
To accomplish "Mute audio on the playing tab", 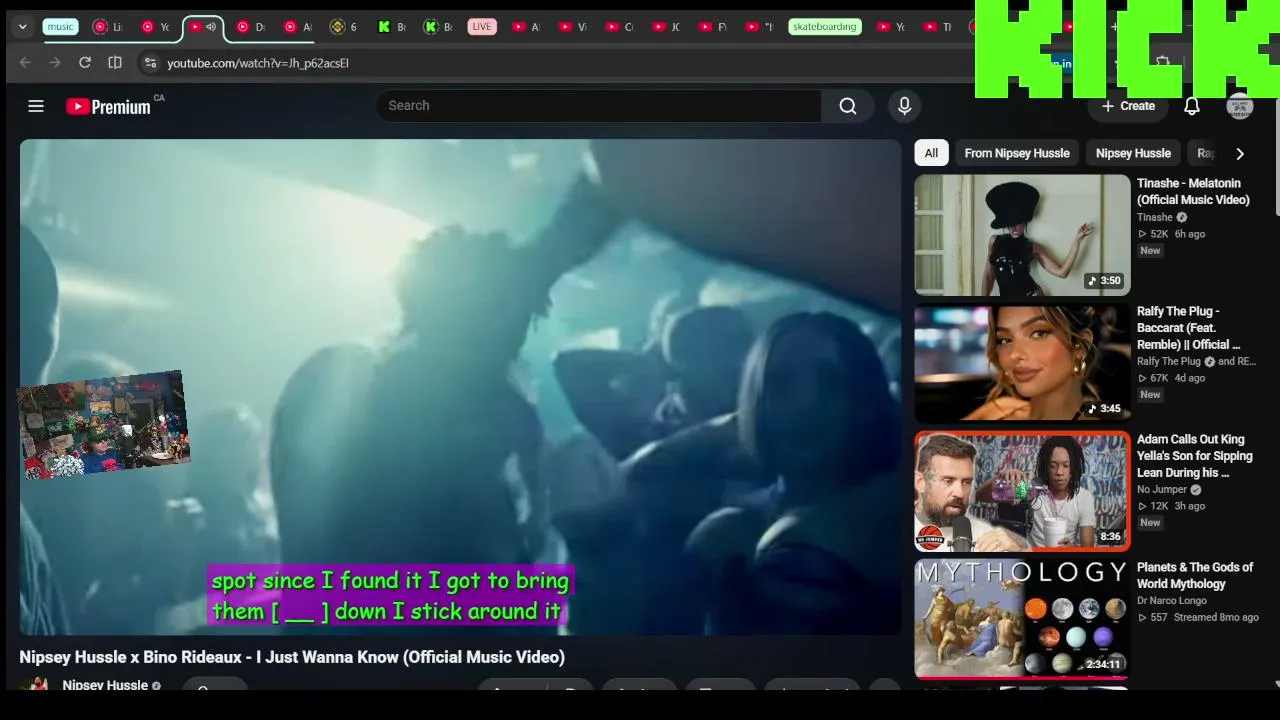I will tap(210, 27).
